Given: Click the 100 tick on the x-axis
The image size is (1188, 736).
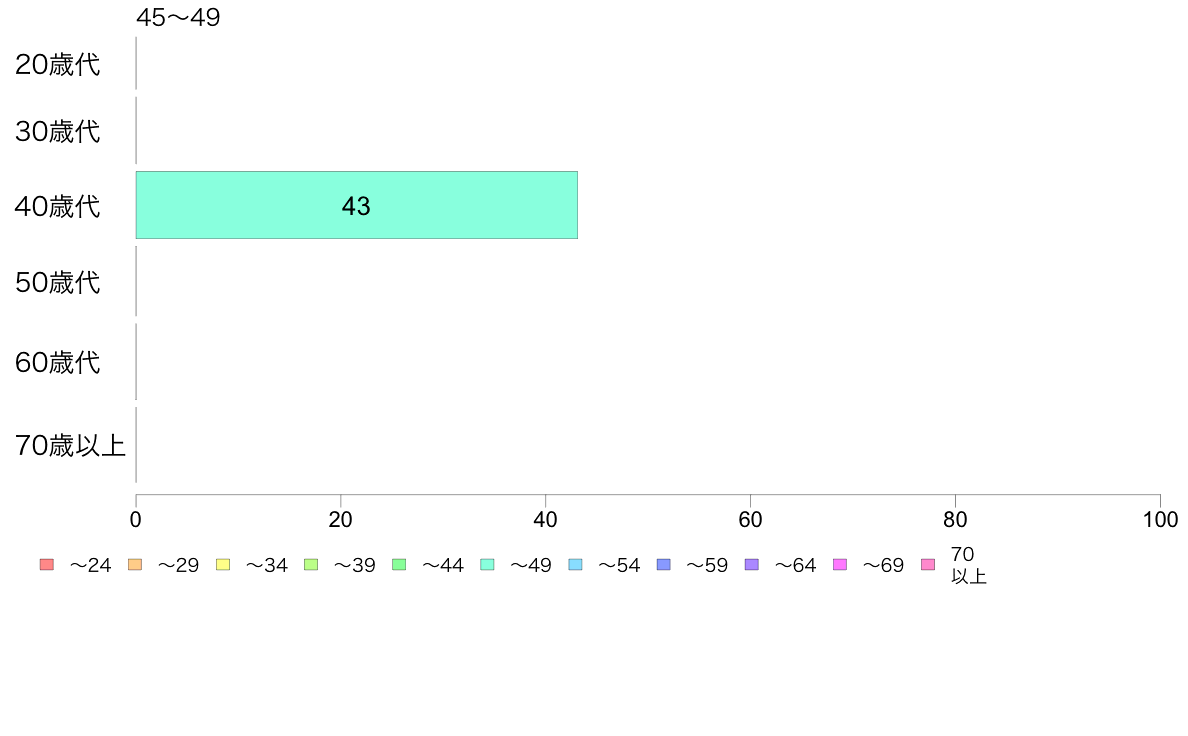Looking at the screenshot, I should 1160,519.
